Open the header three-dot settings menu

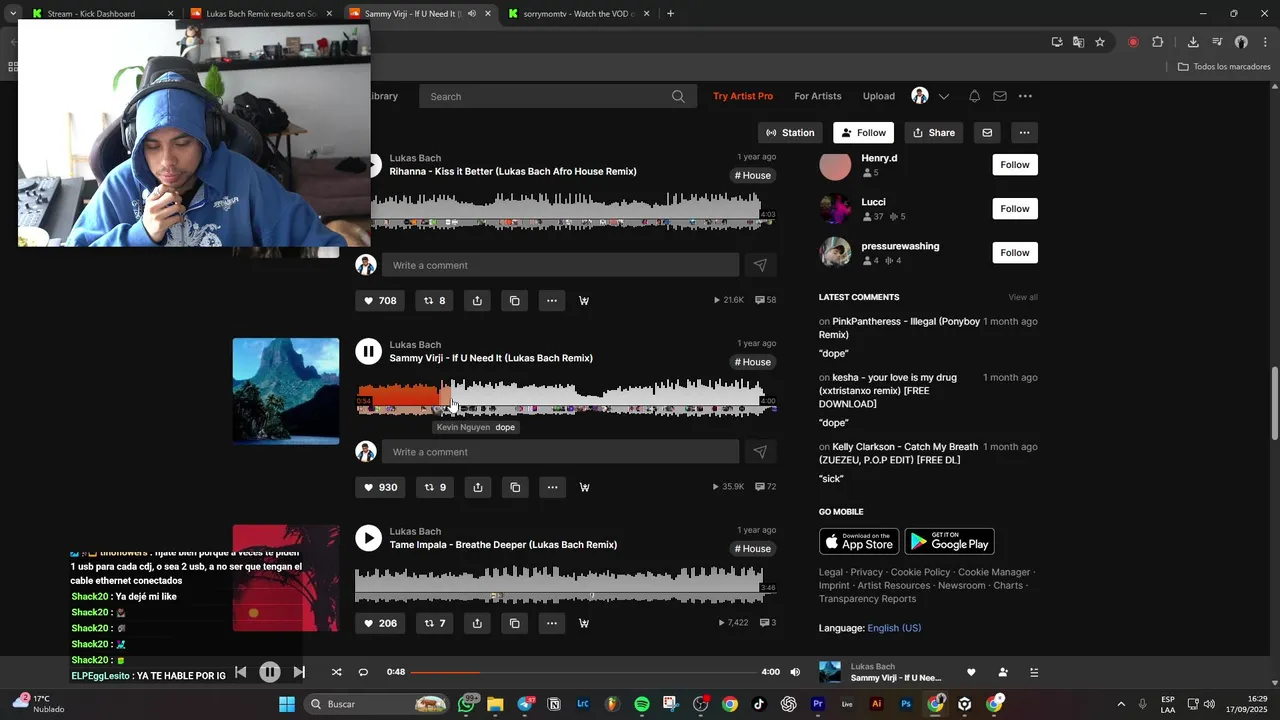pos(1025,96)
